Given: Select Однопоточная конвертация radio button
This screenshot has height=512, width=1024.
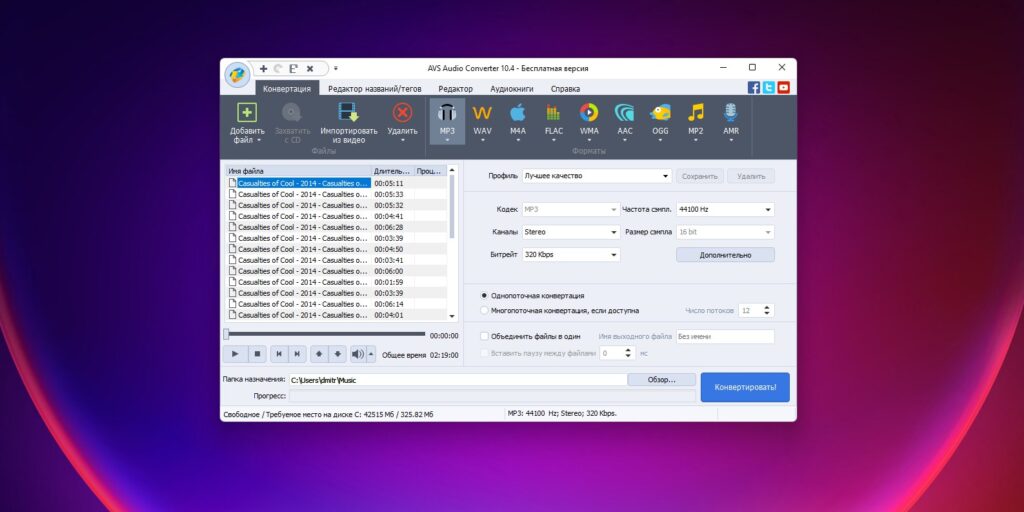Looking at the screenshot, I should pos(484,296).
